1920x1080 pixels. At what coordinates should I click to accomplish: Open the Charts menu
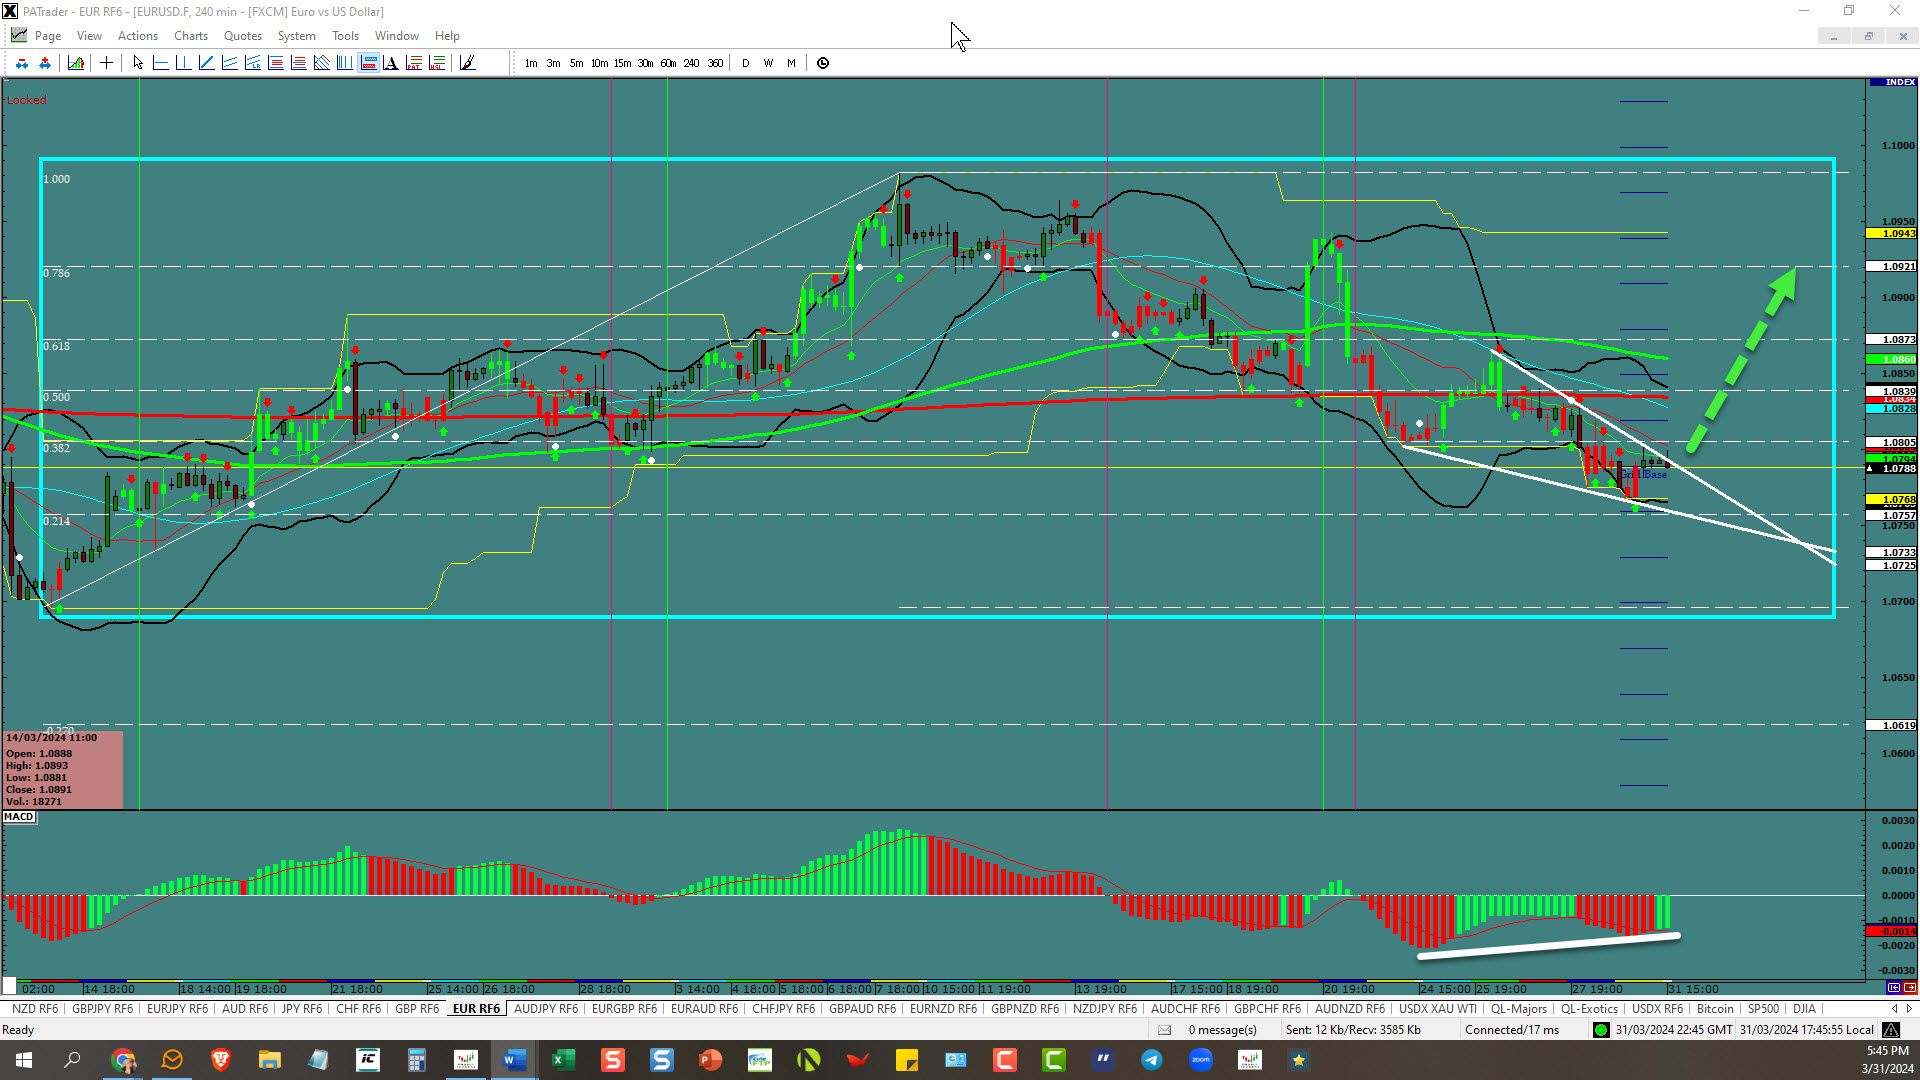(190, 36)
